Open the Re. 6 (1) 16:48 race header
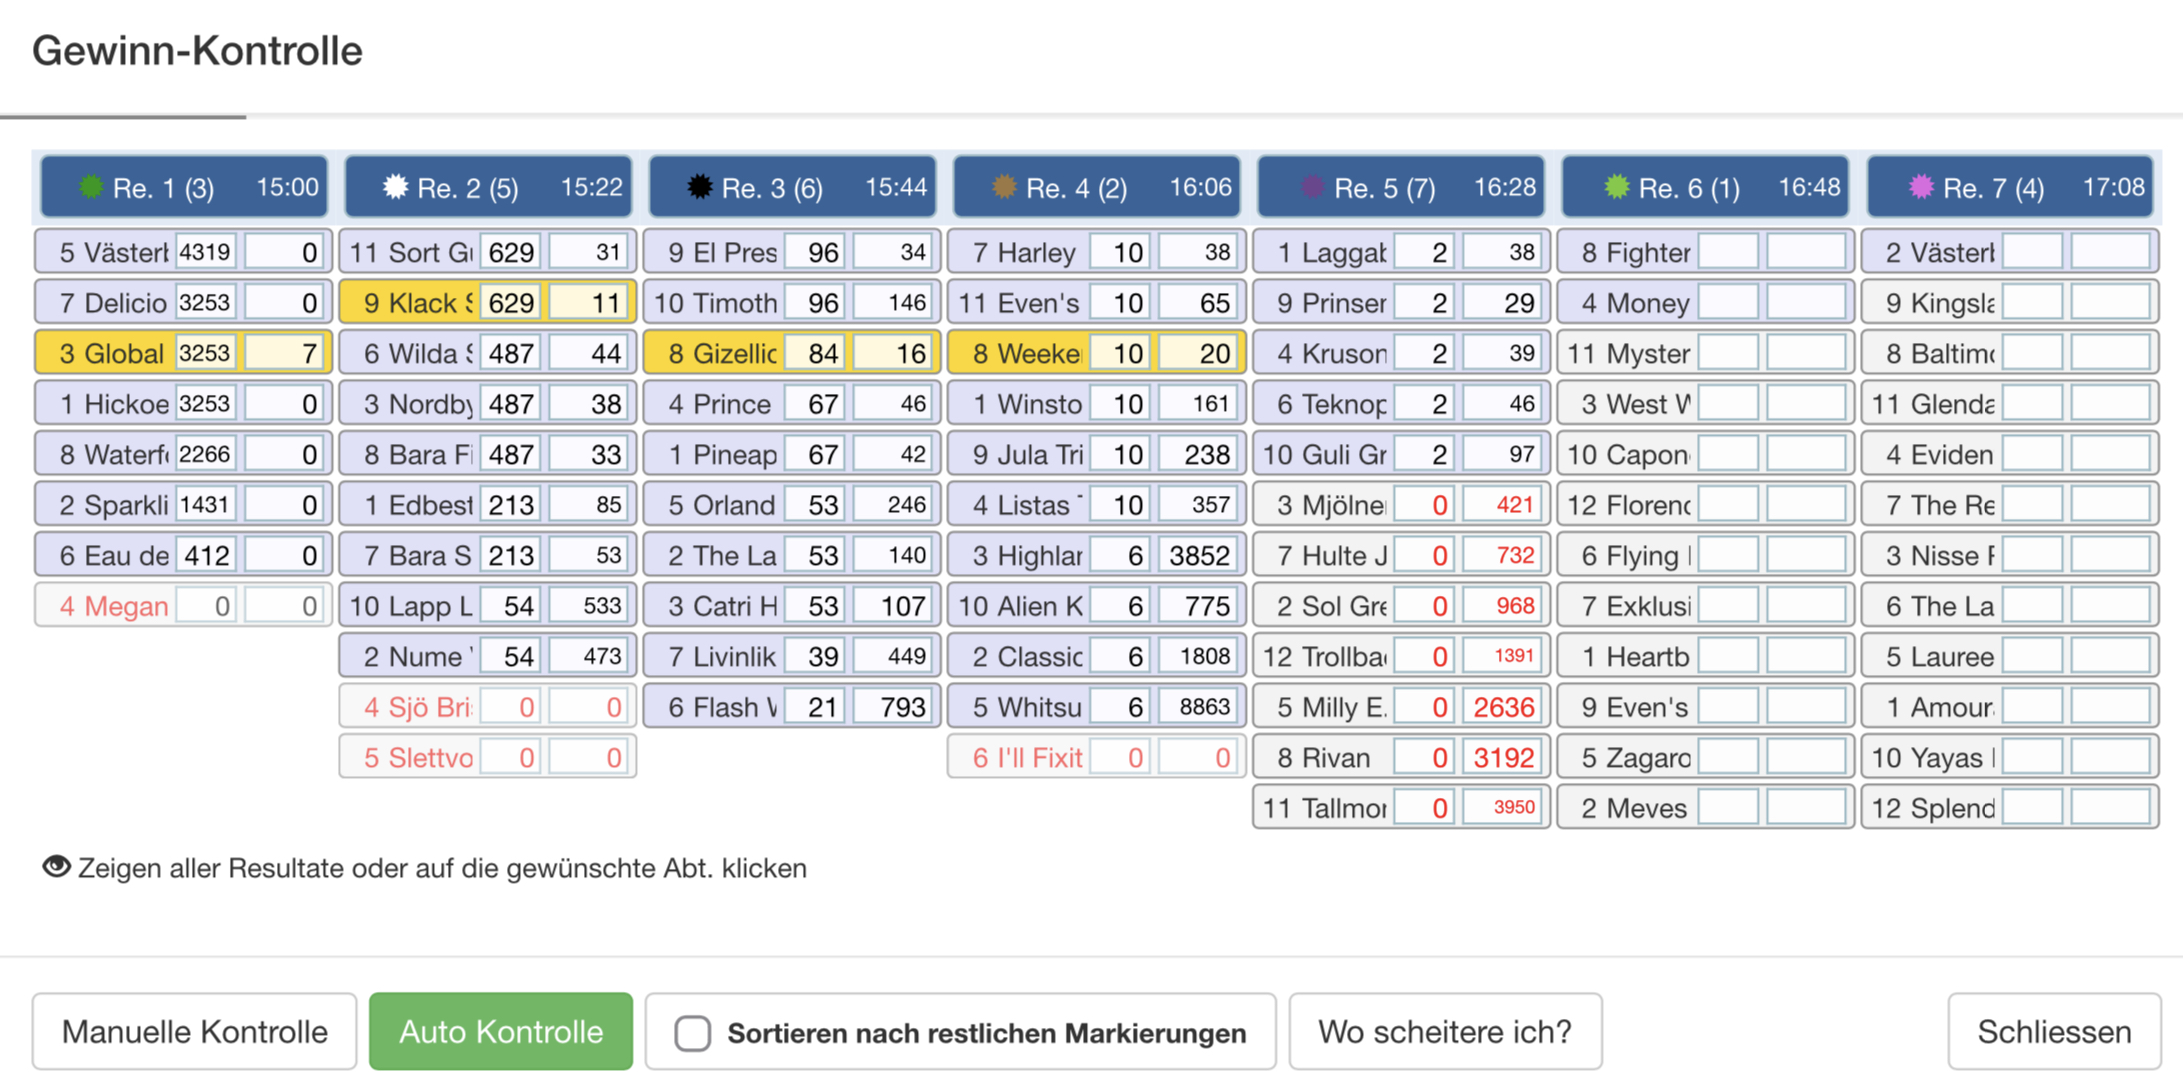This screenshot has width=2183, height=1087. click(x=1705, y=187)
